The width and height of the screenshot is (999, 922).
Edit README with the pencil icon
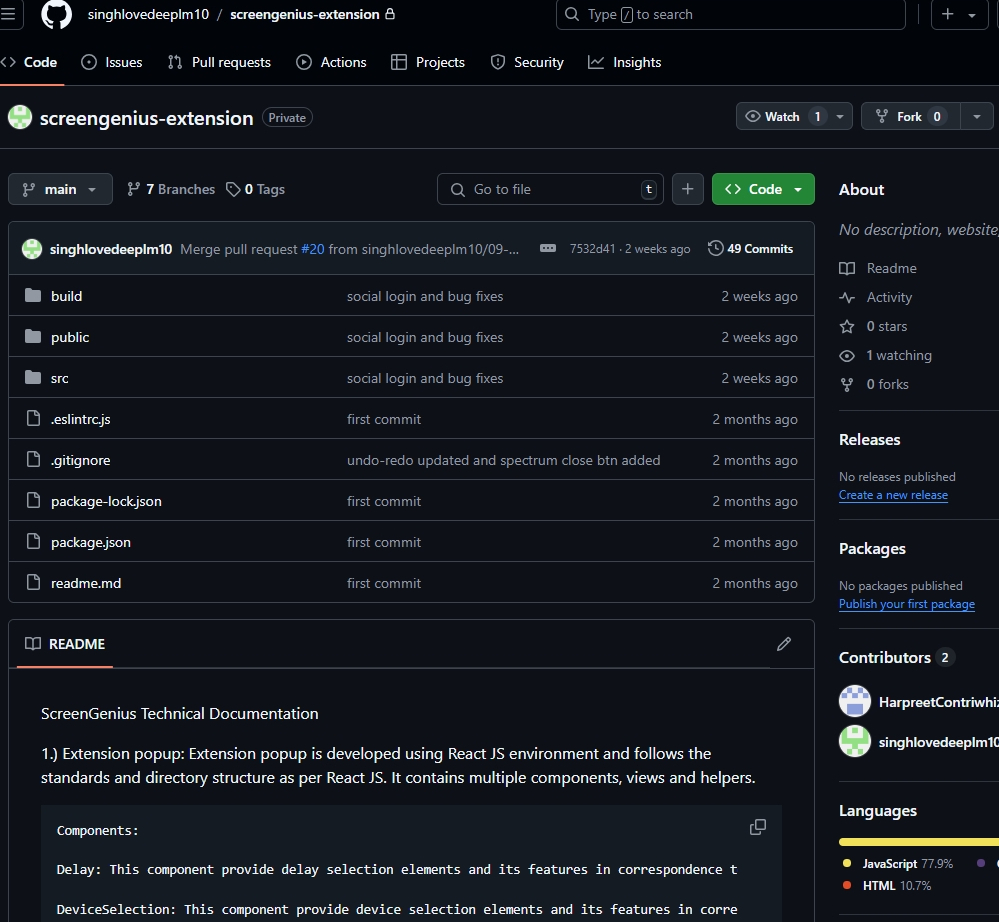click(x=784, y=644)
